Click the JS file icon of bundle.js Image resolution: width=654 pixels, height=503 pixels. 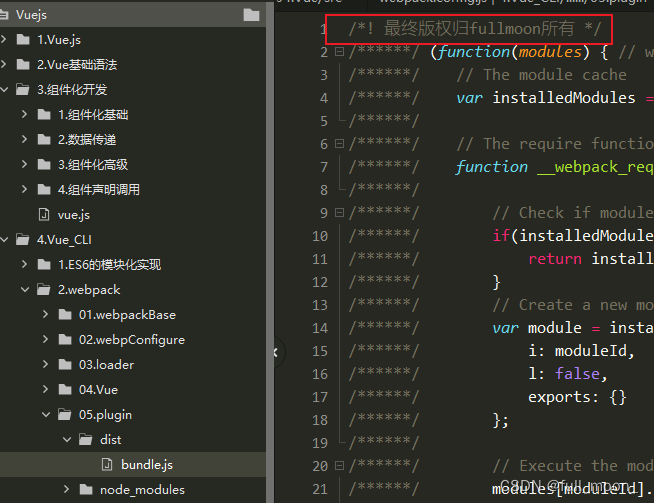click(107, 465)
